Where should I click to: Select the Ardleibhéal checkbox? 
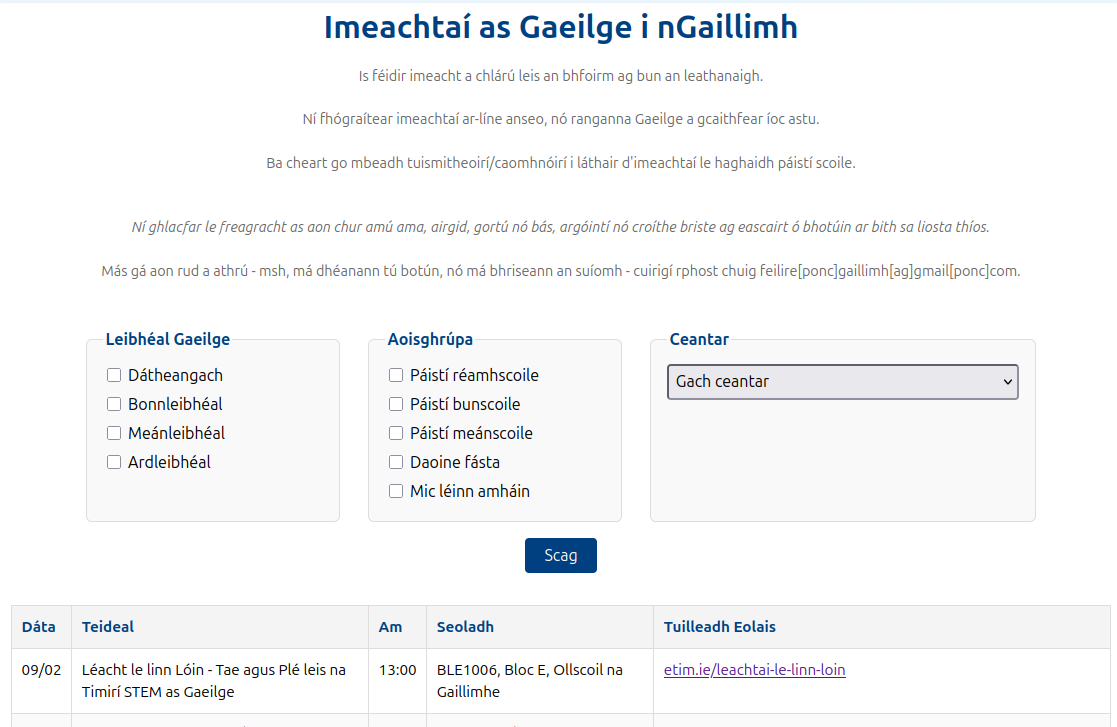114,462
